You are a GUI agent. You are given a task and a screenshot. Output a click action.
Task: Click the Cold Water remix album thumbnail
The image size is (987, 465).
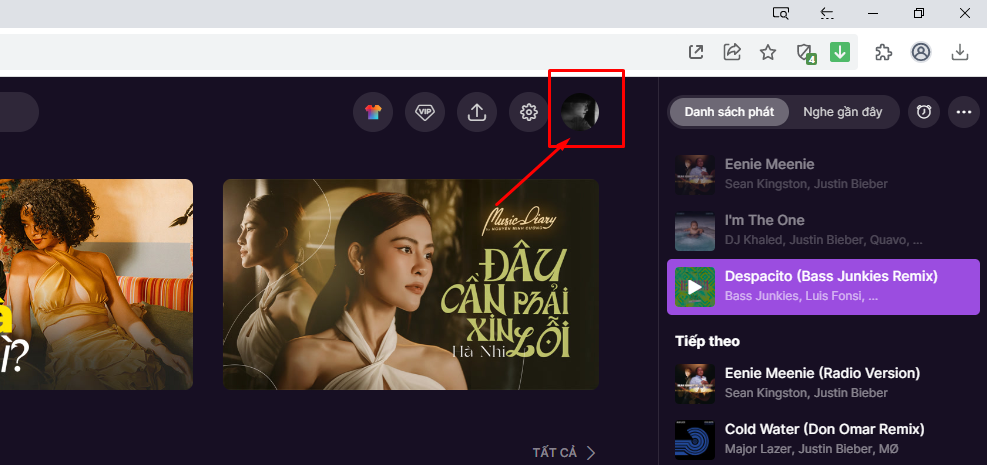point(695,440)
